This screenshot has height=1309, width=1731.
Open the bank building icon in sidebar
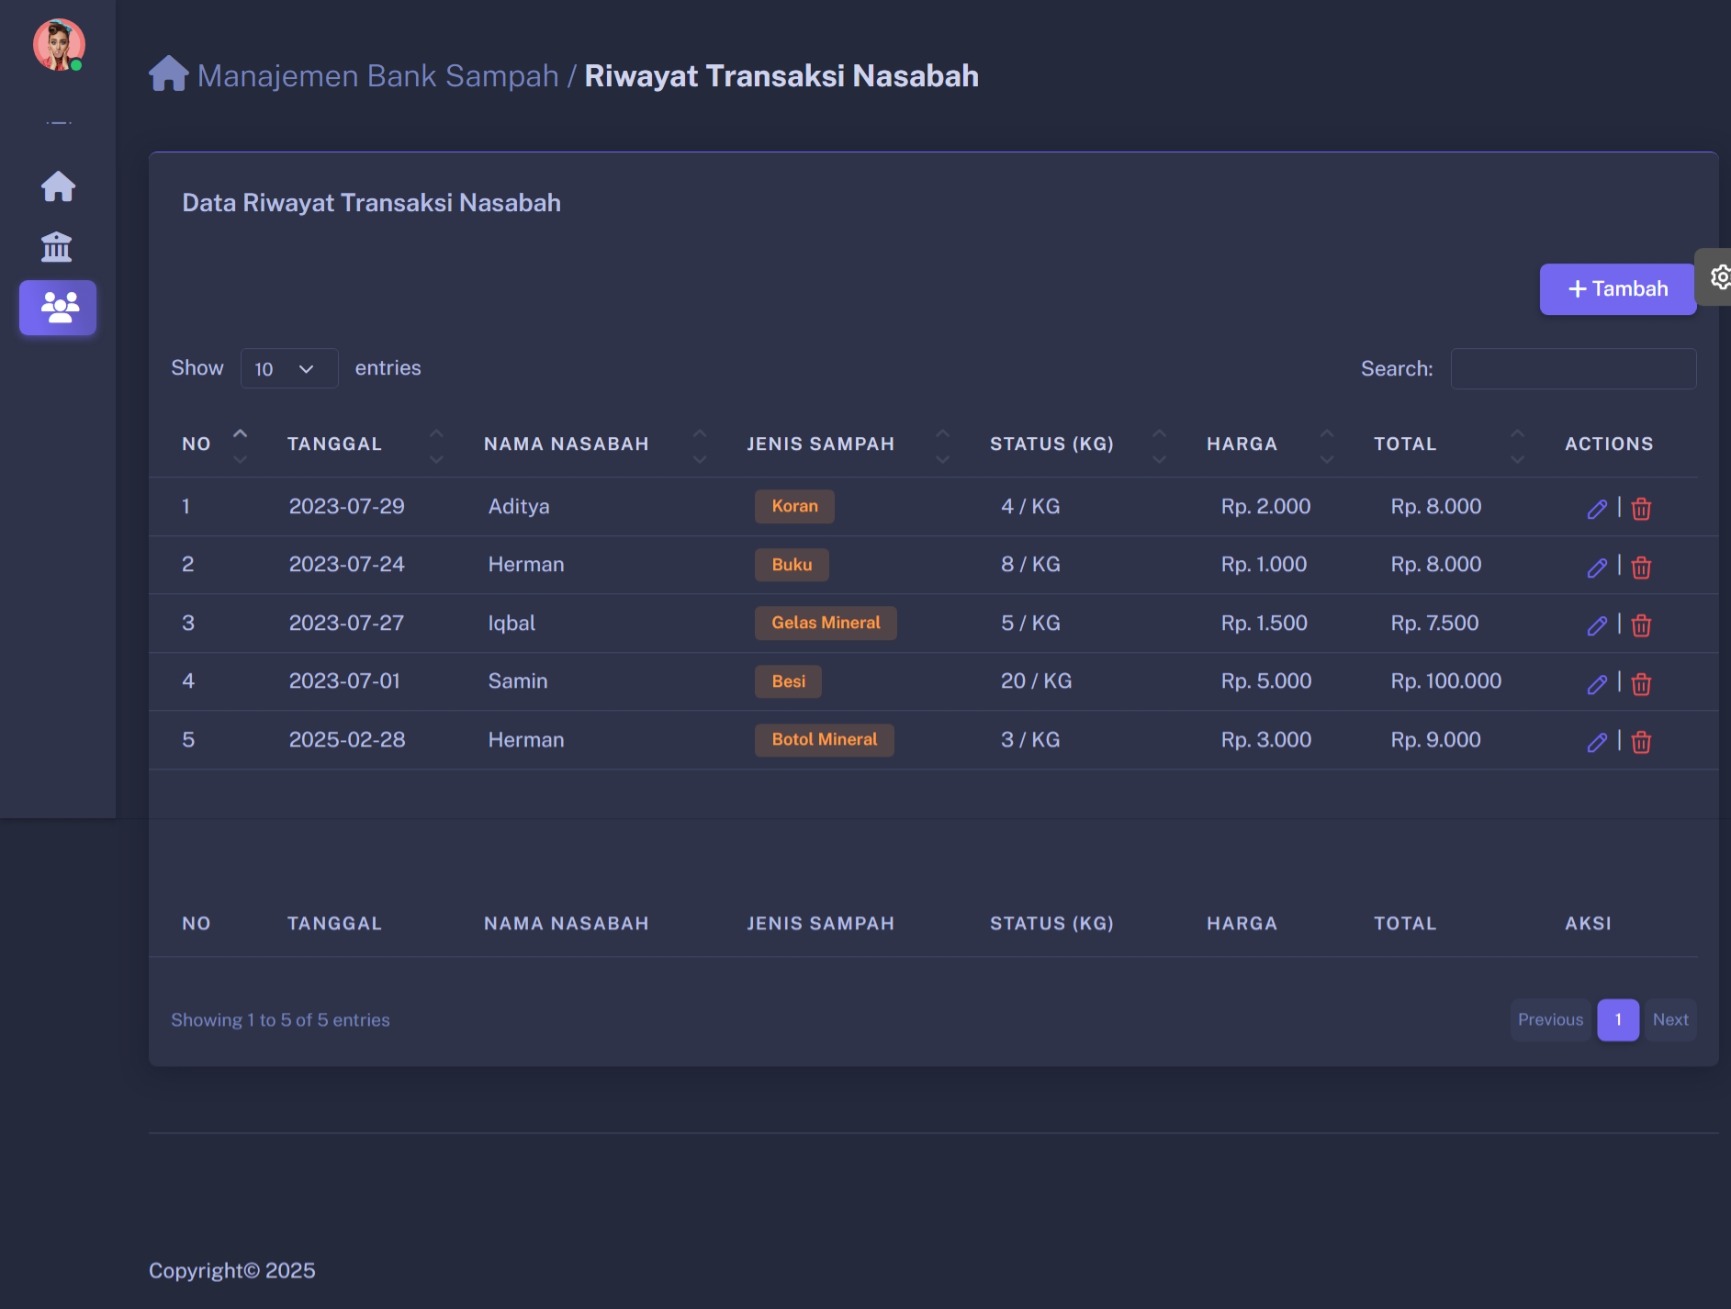(x=57, y=247)
